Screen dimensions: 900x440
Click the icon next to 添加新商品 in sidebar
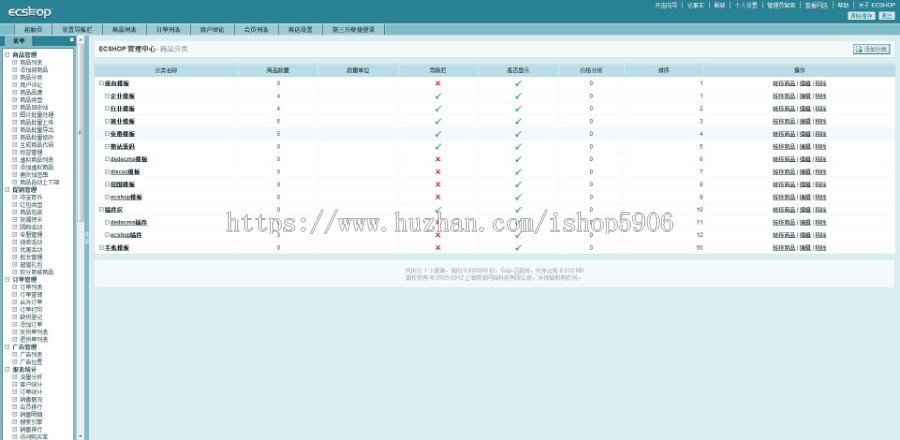[14, 69]
